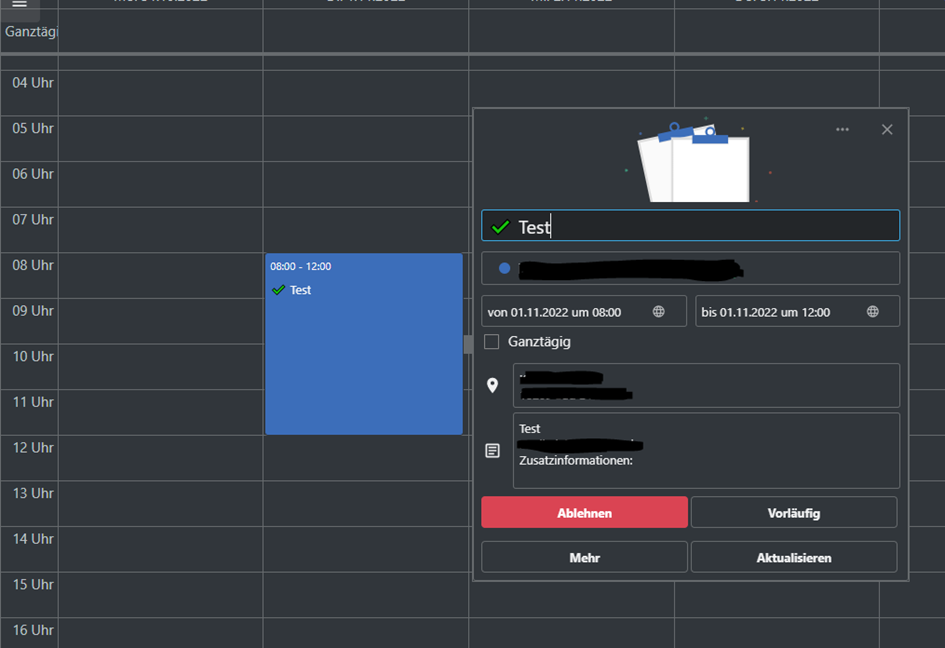
Task: Decline with the Ablehnen button
Action: (584, 512)
